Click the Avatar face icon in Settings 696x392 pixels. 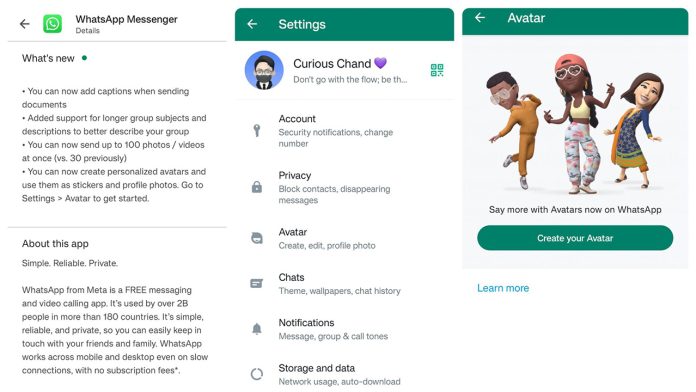point(257,238)
